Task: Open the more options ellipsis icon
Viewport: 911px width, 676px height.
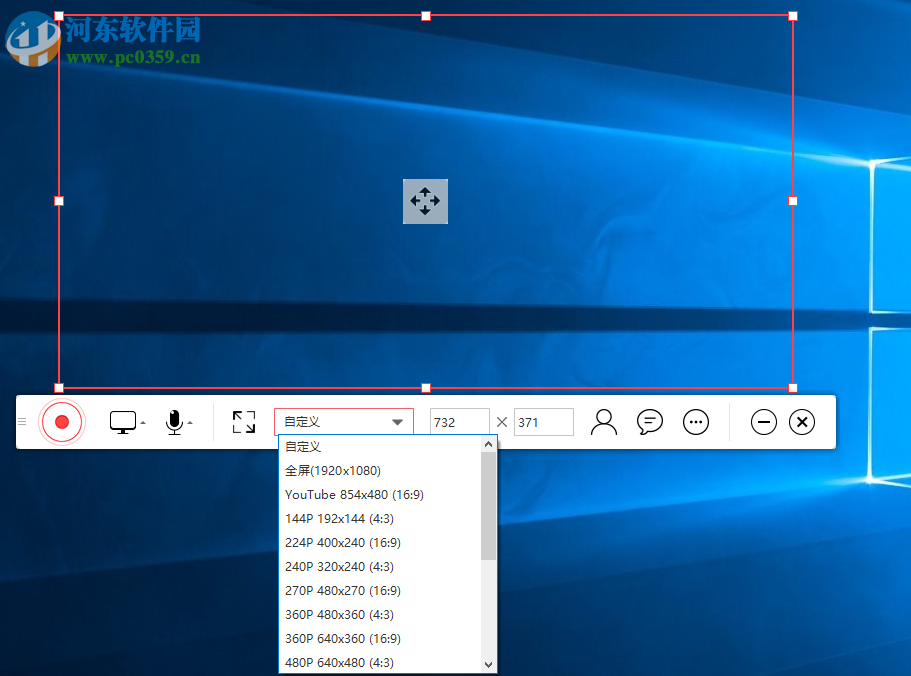Action: pyautogui.click(x=696, y=421)
